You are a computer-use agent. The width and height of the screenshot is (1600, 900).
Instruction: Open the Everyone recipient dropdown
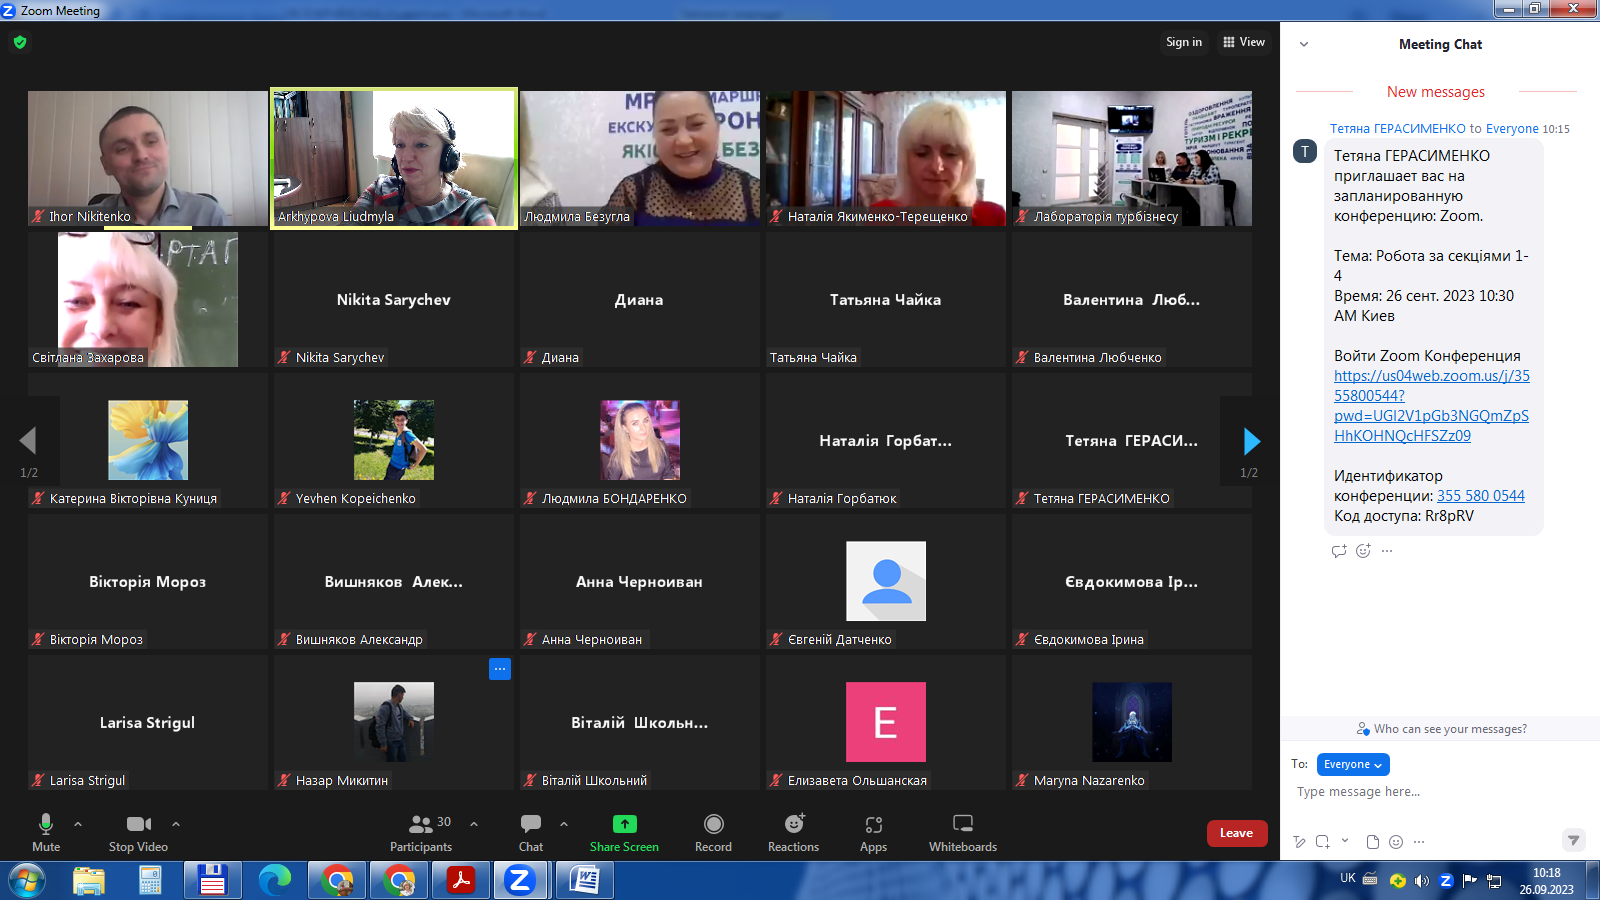[1353, 764]
